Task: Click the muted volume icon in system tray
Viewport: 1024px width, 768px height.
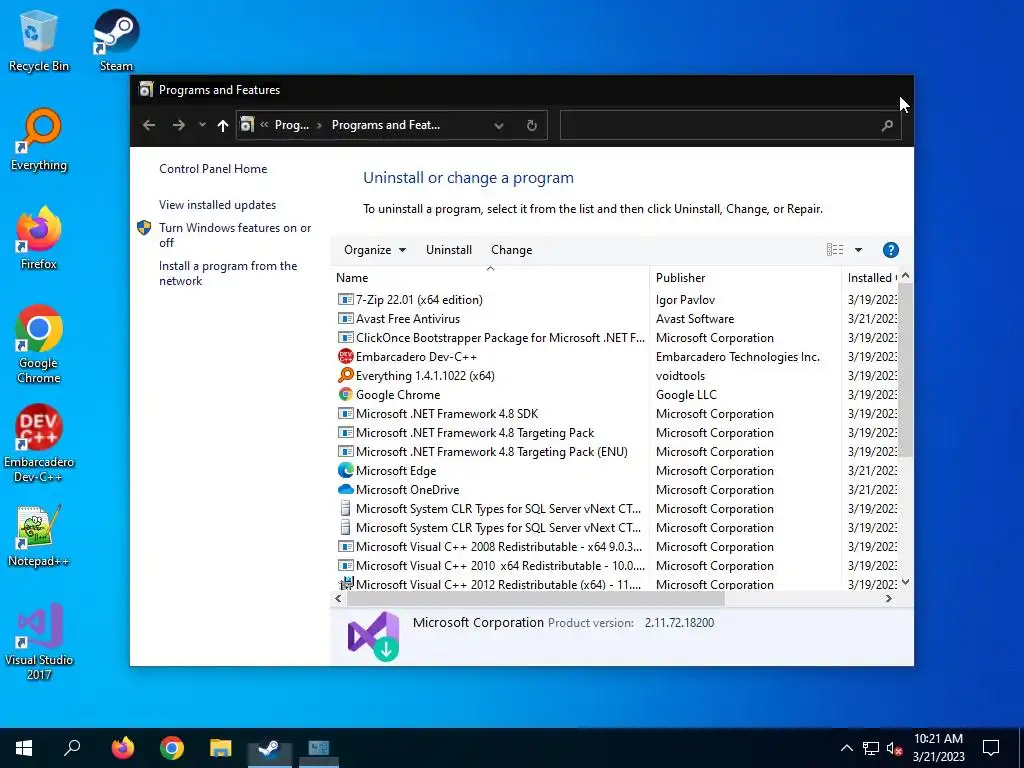Action: 894,748
